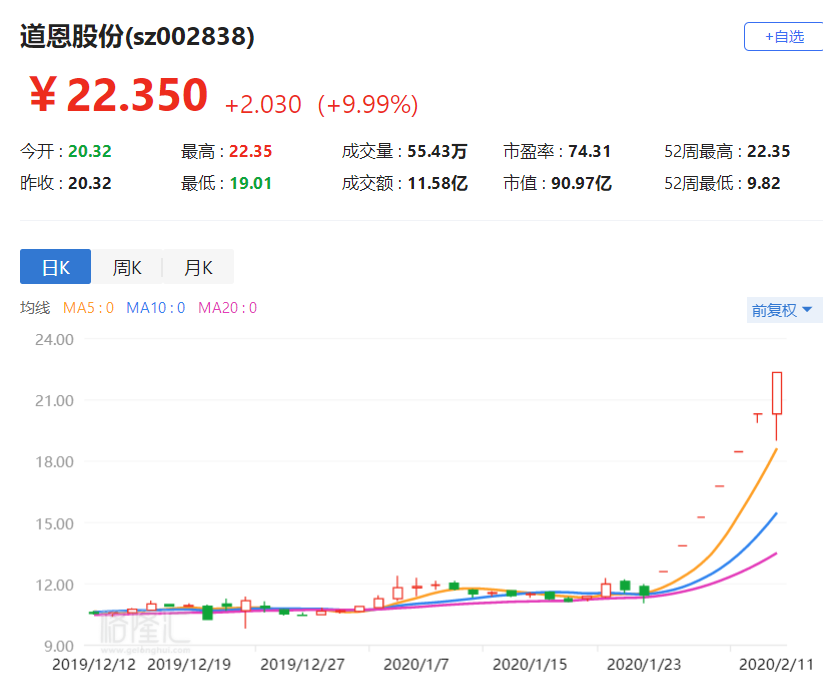The height and width of the screenshot is (677, 823).
Task: Click the 21.00 price axis label
Action: point(54,401)
